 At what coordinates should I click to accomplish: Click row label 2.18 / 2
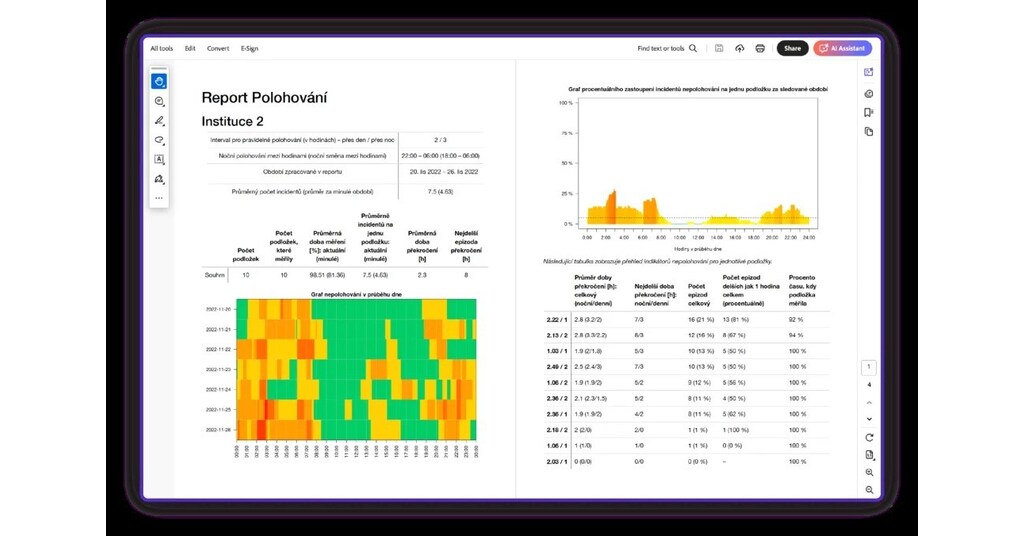pos(557,430)
